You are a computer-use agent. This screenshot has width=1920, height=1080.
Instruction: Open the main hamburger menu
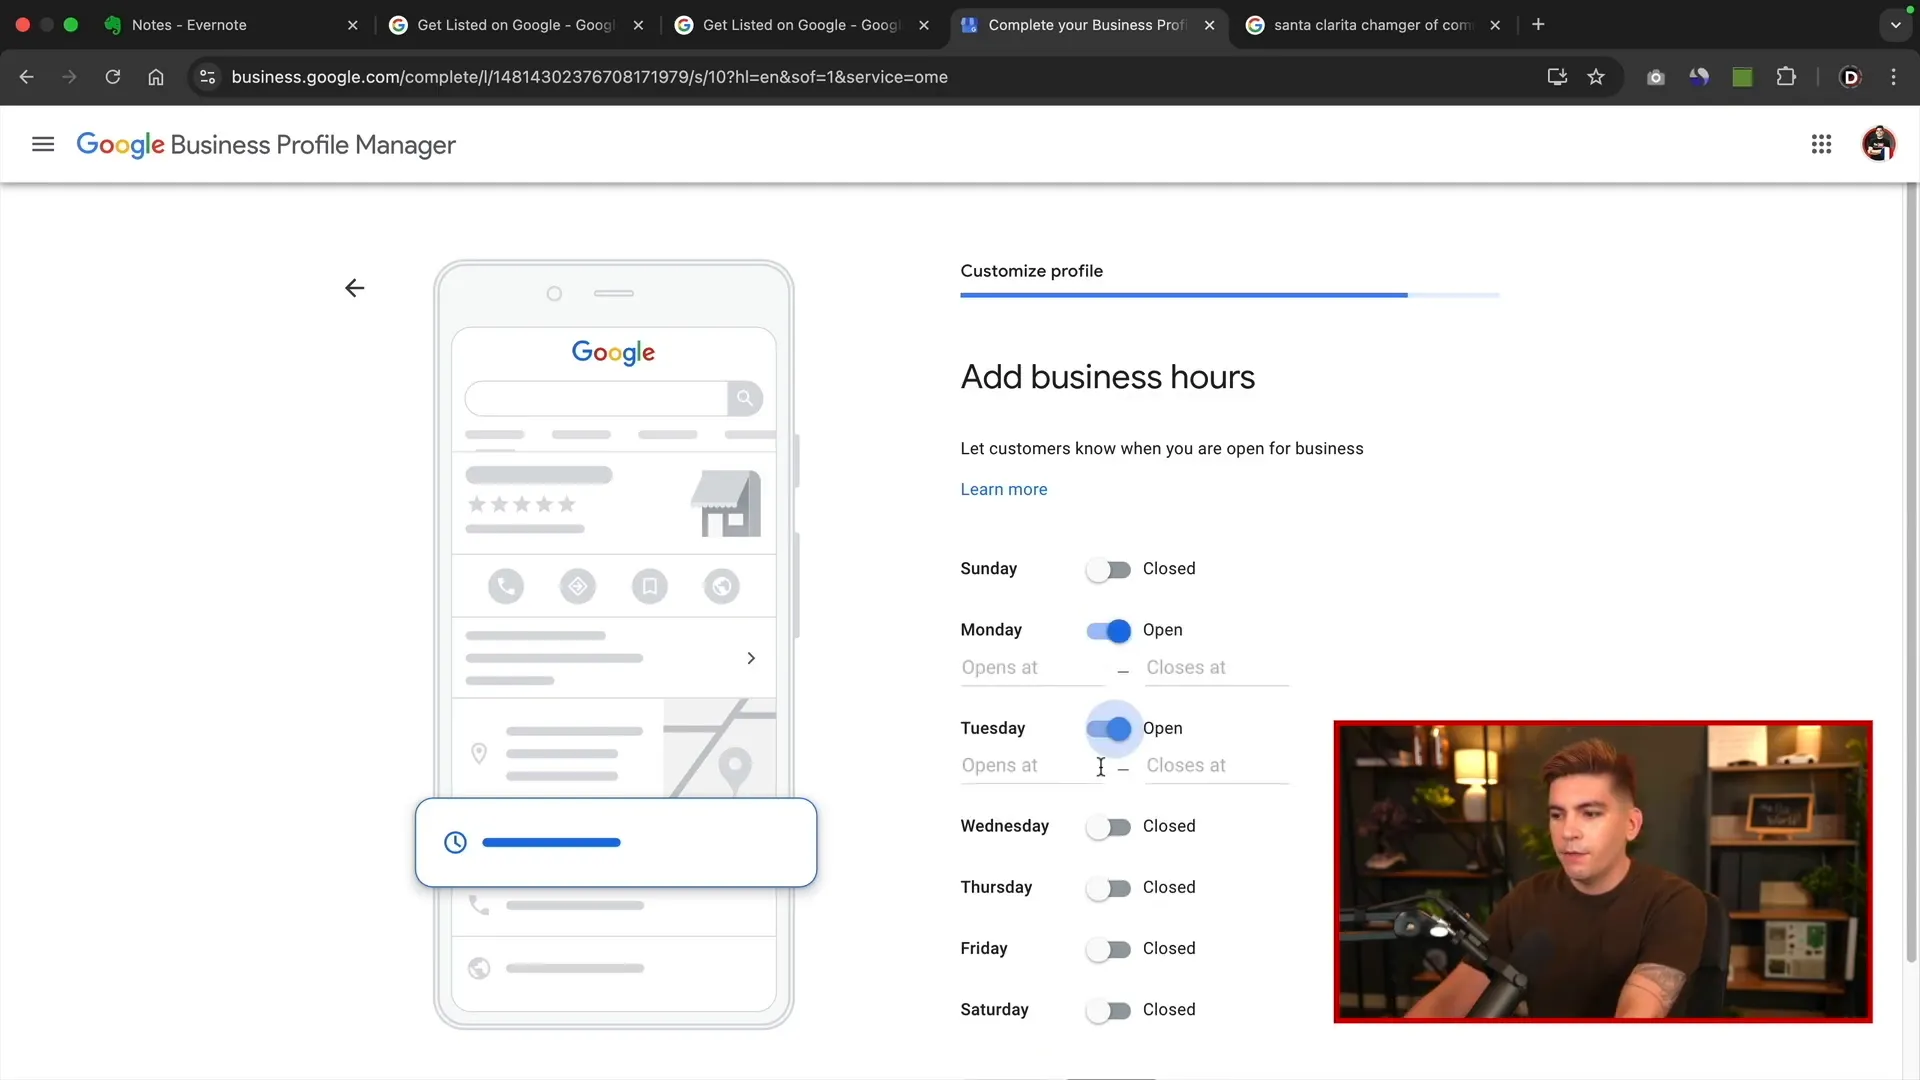(x=43, y=144)
